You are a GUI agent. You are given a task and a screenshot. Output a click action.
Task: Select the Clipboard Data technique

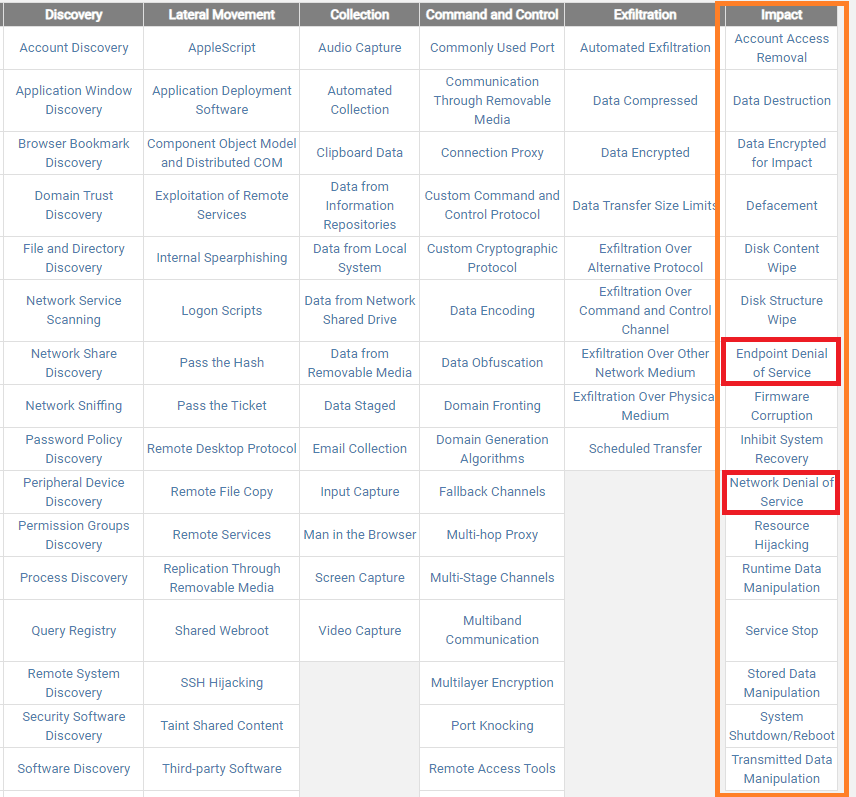(x=359, y=153)
